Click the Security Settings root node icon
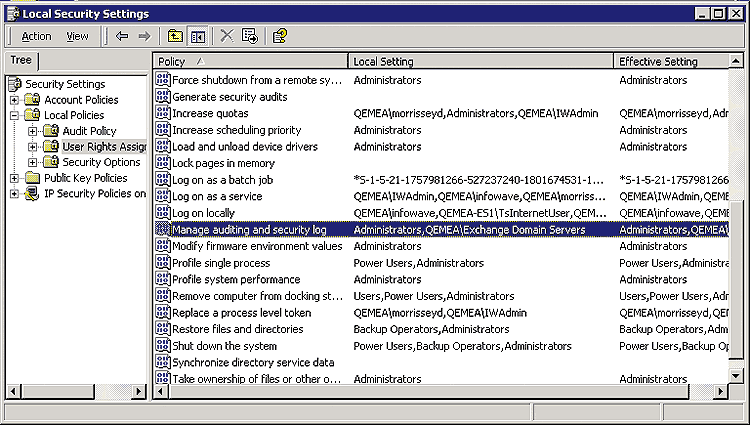Viewport: 750px width, 425px height. [x=15, y=84]
